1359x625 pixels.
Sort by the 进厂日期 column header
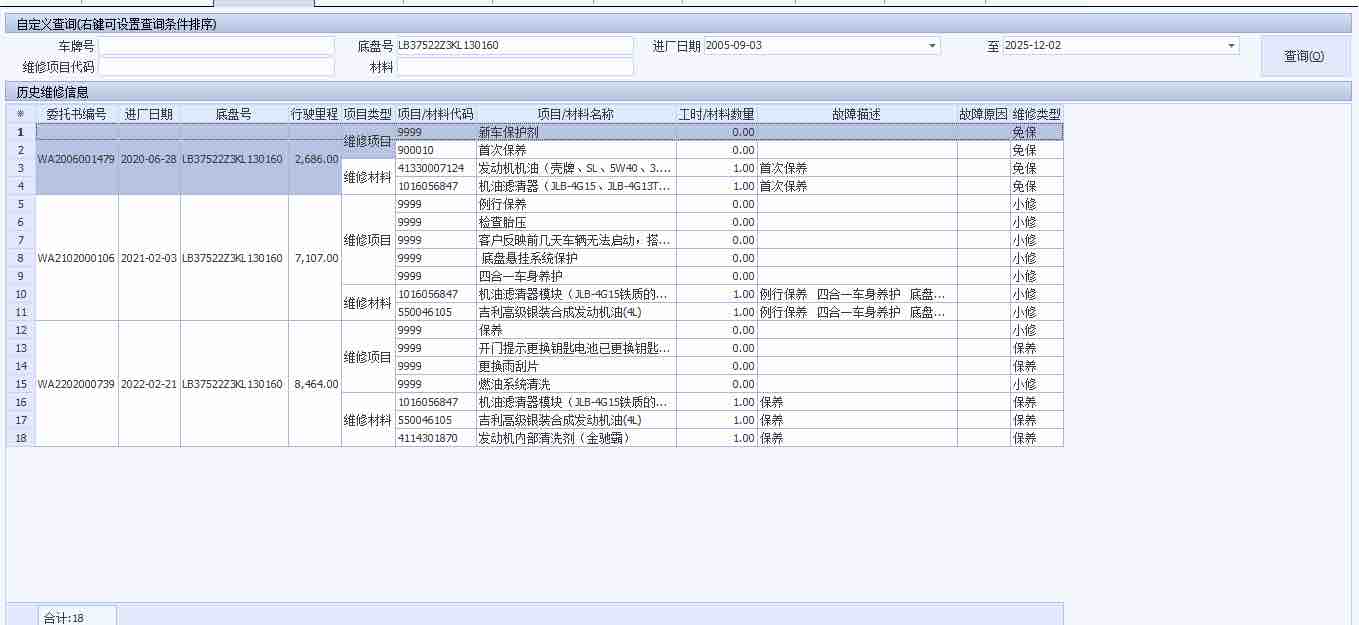point(149,115)
